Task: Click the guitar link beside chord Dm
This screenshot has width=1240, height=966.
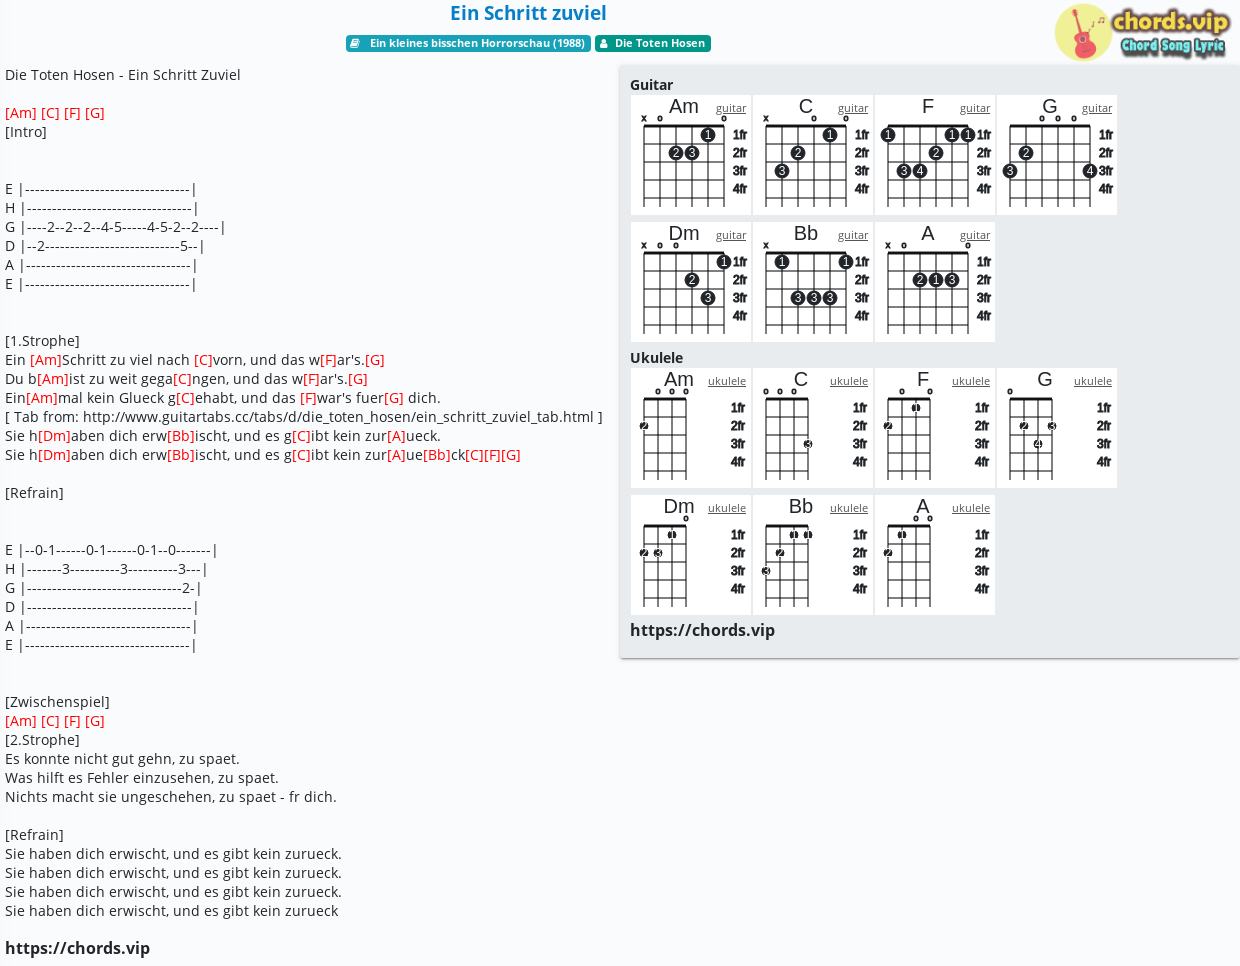Action: (731, 235)
